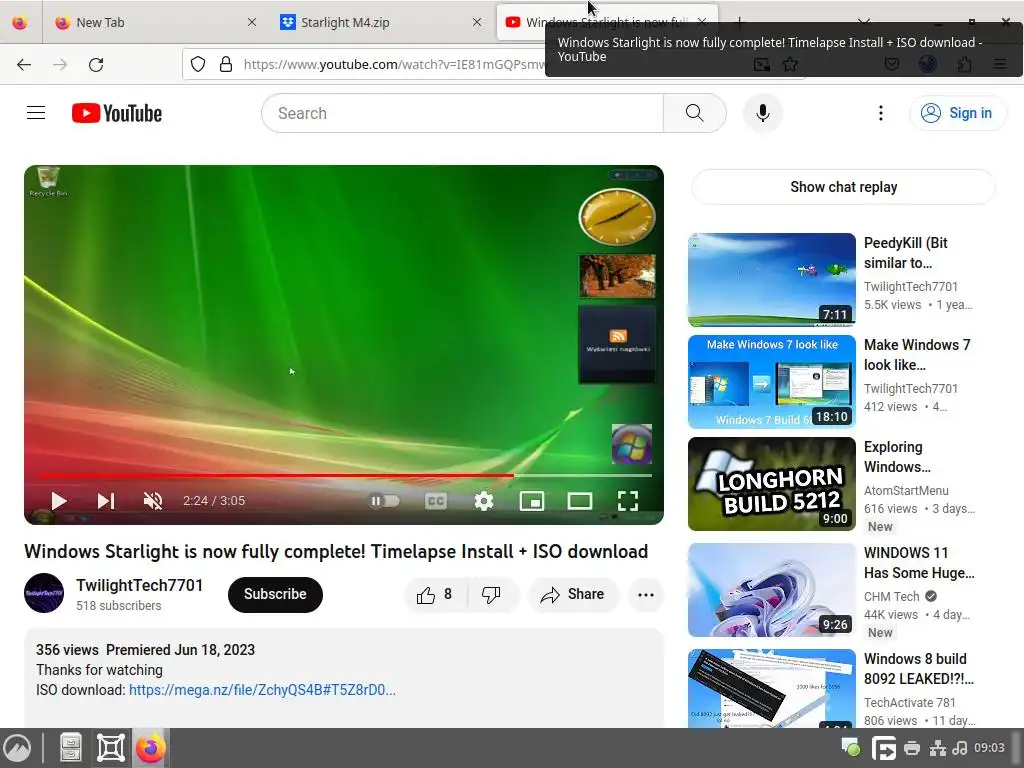Reload the current page
1024x768 pixels.
point(96,64)
